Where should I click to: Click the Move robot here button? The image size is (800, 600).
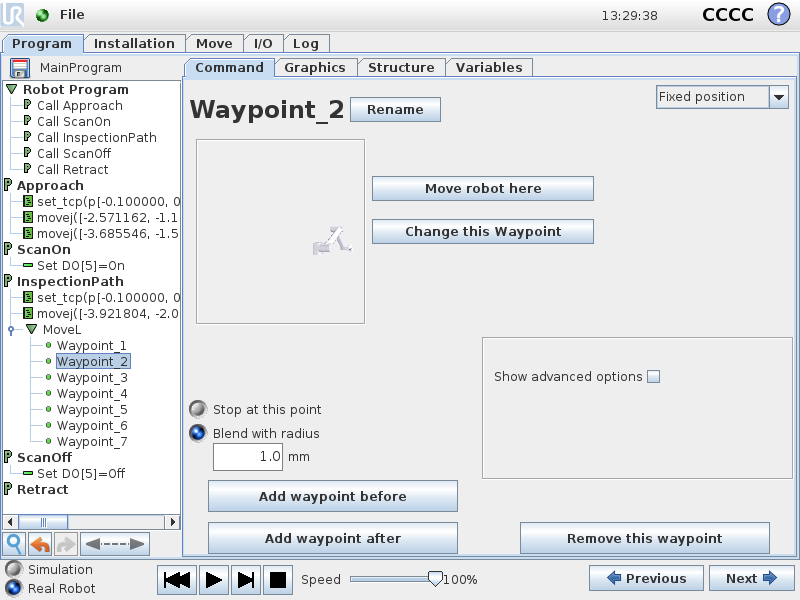pyautogui.click(x=482, y=188)
